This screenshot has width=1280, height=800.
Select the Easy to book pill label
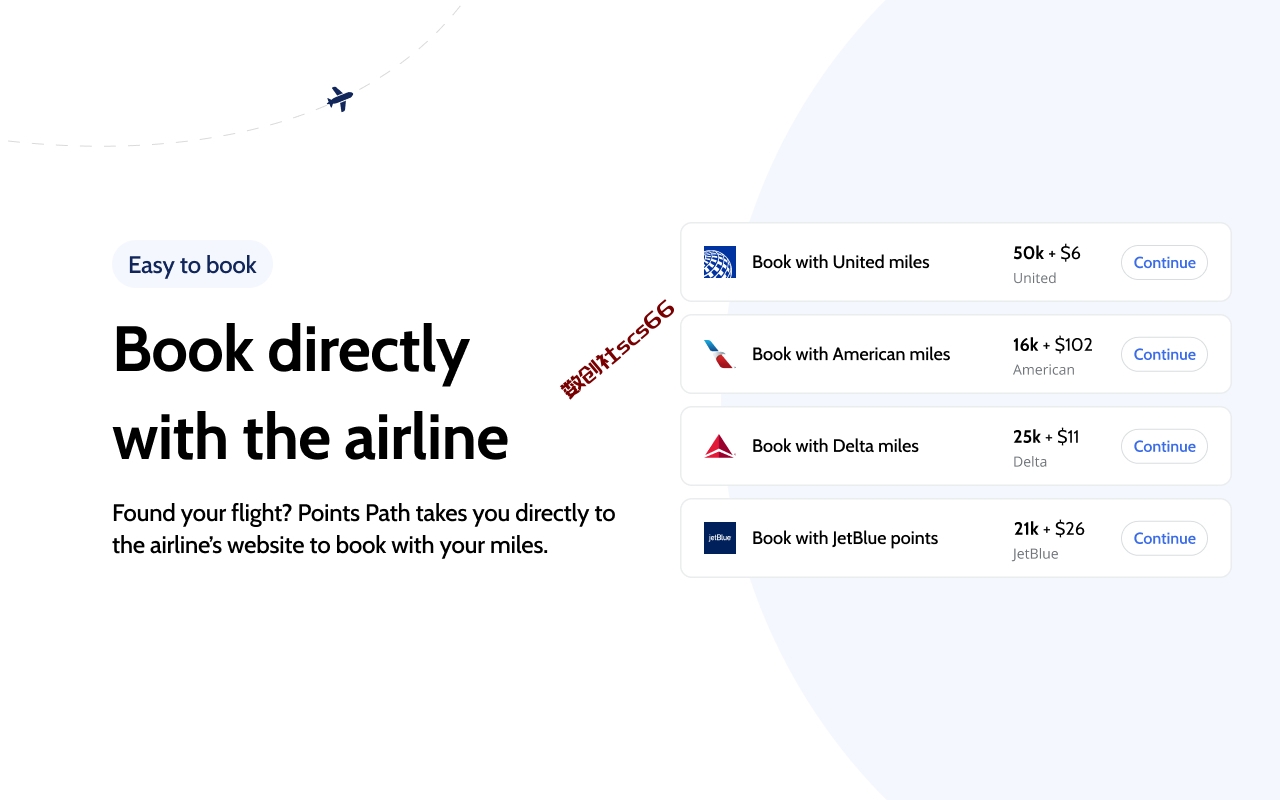(x=192, y=264)
